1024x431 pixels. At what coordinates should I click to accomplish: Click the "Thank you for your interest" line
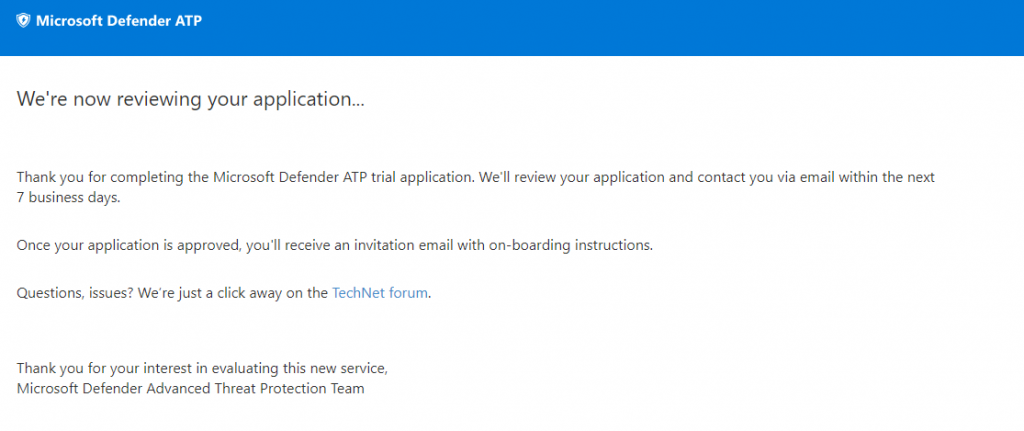202,368
